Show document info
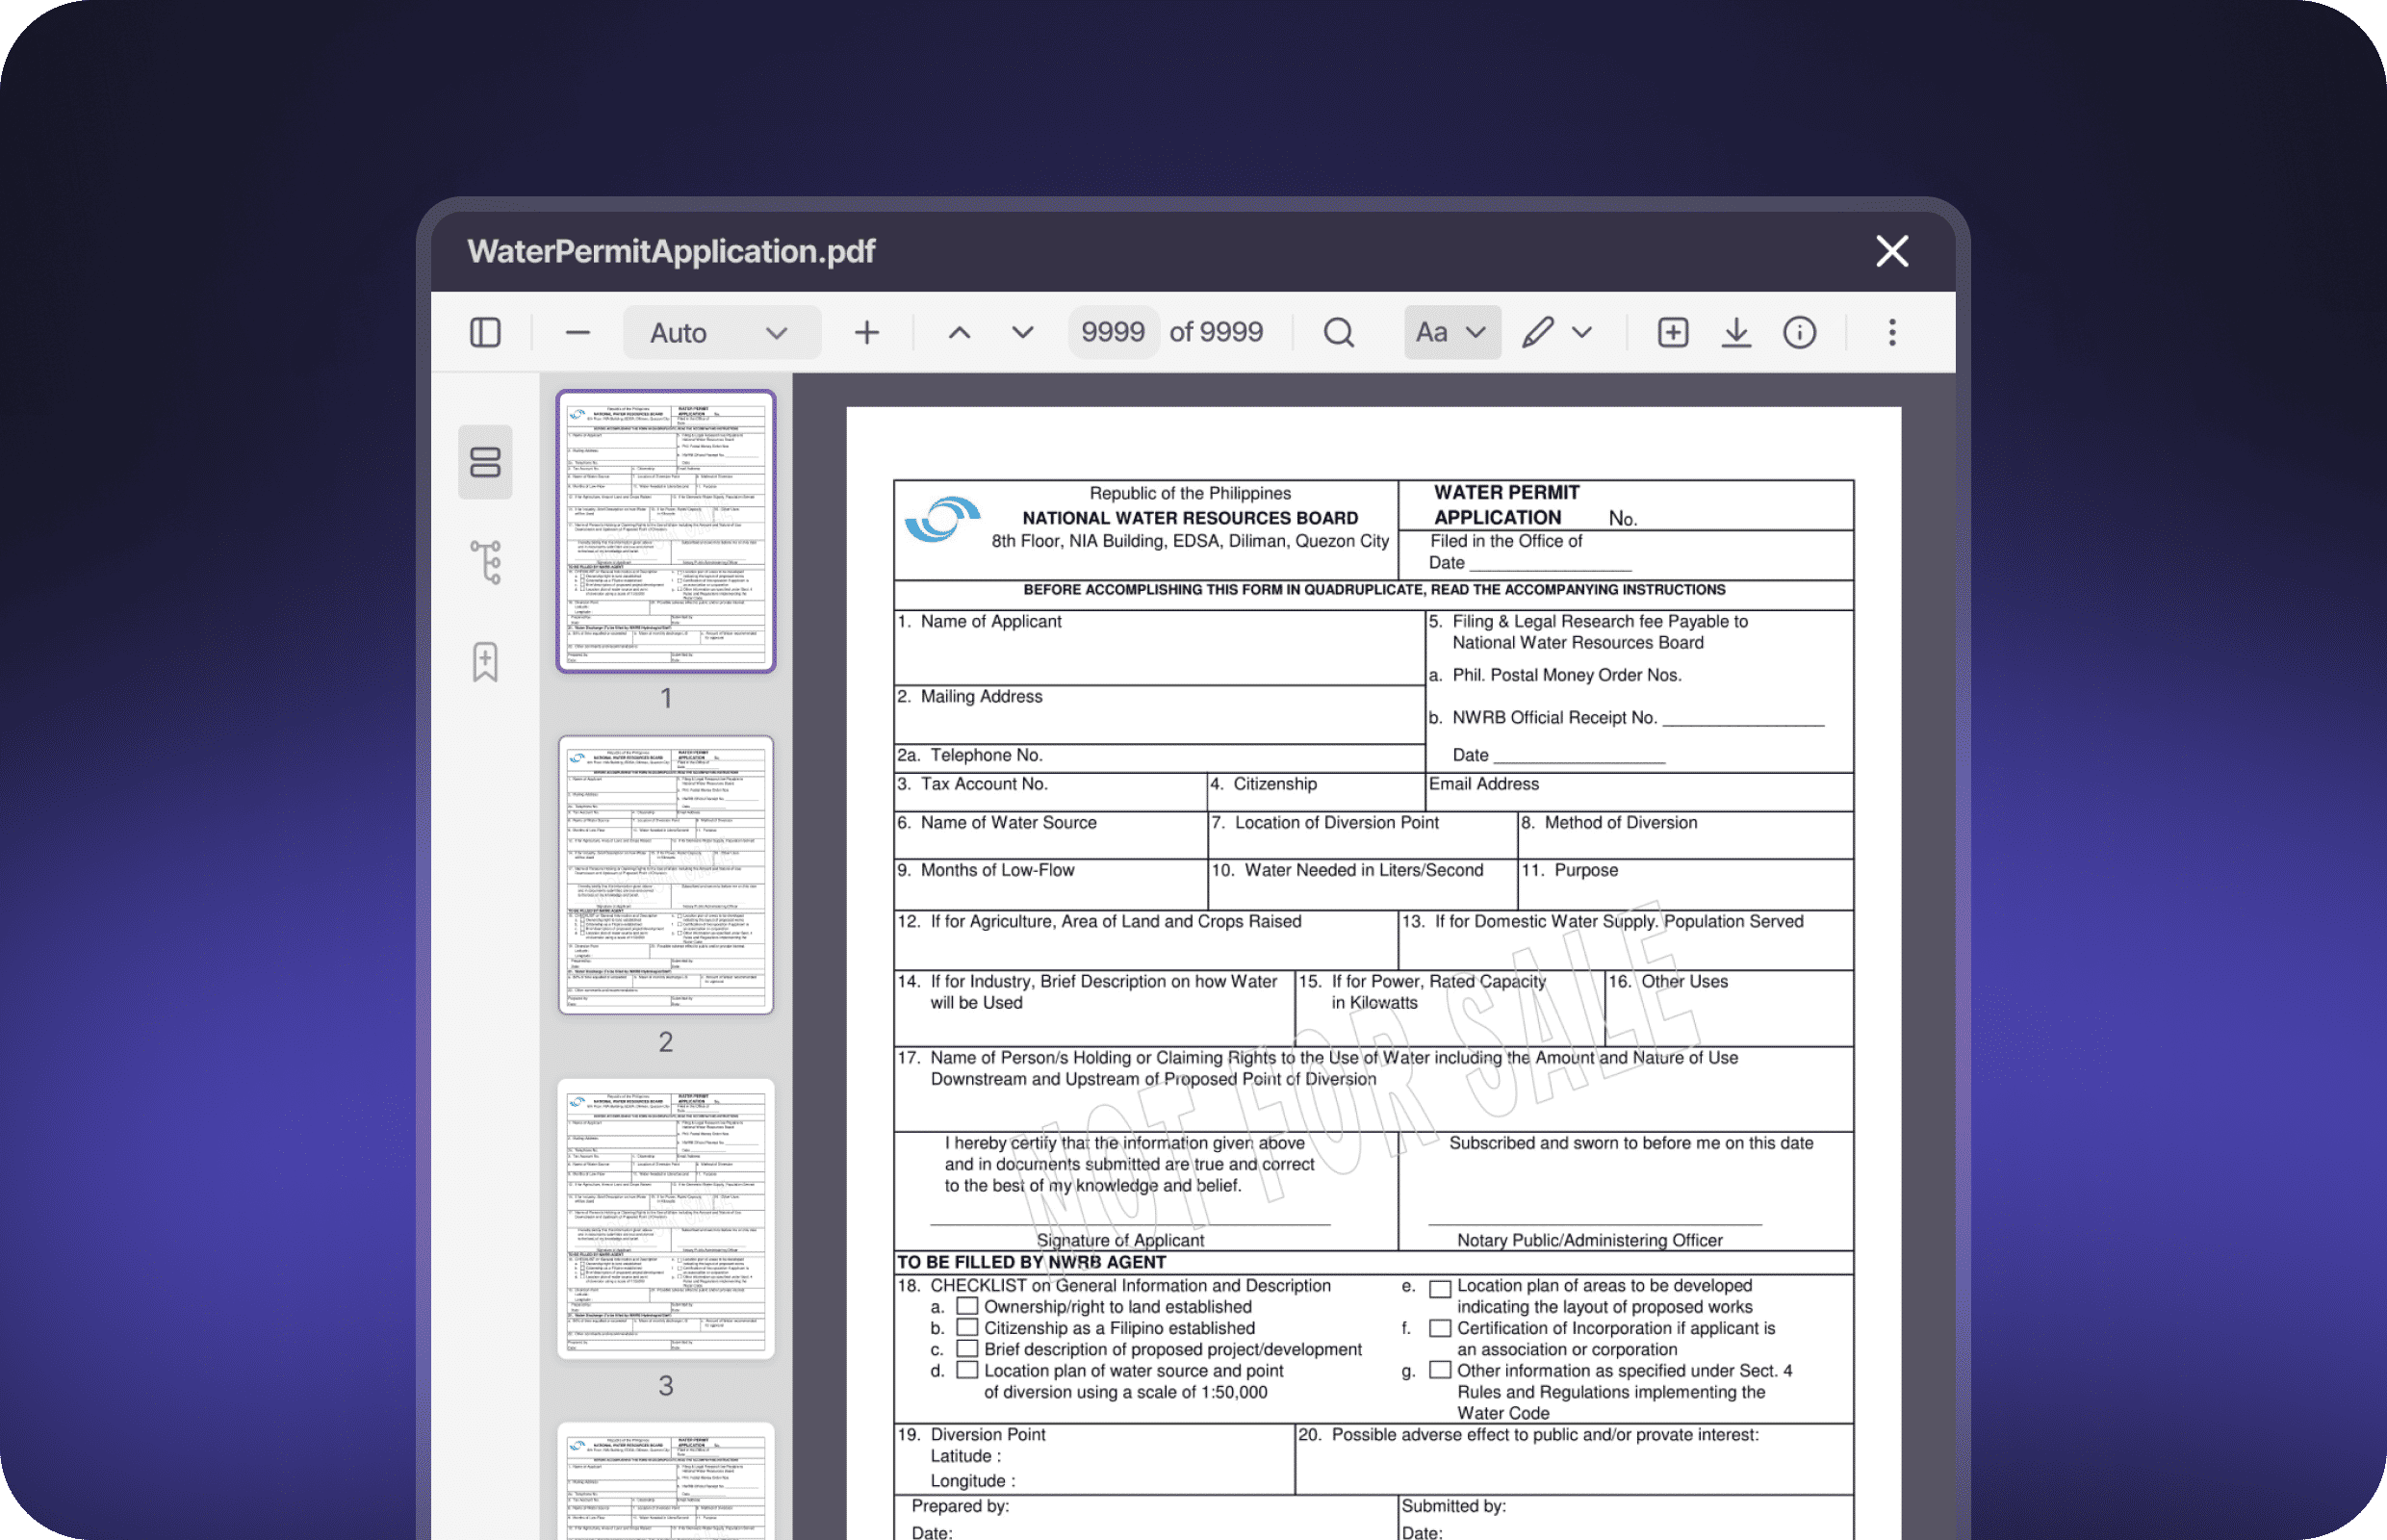 [1800, 332]
